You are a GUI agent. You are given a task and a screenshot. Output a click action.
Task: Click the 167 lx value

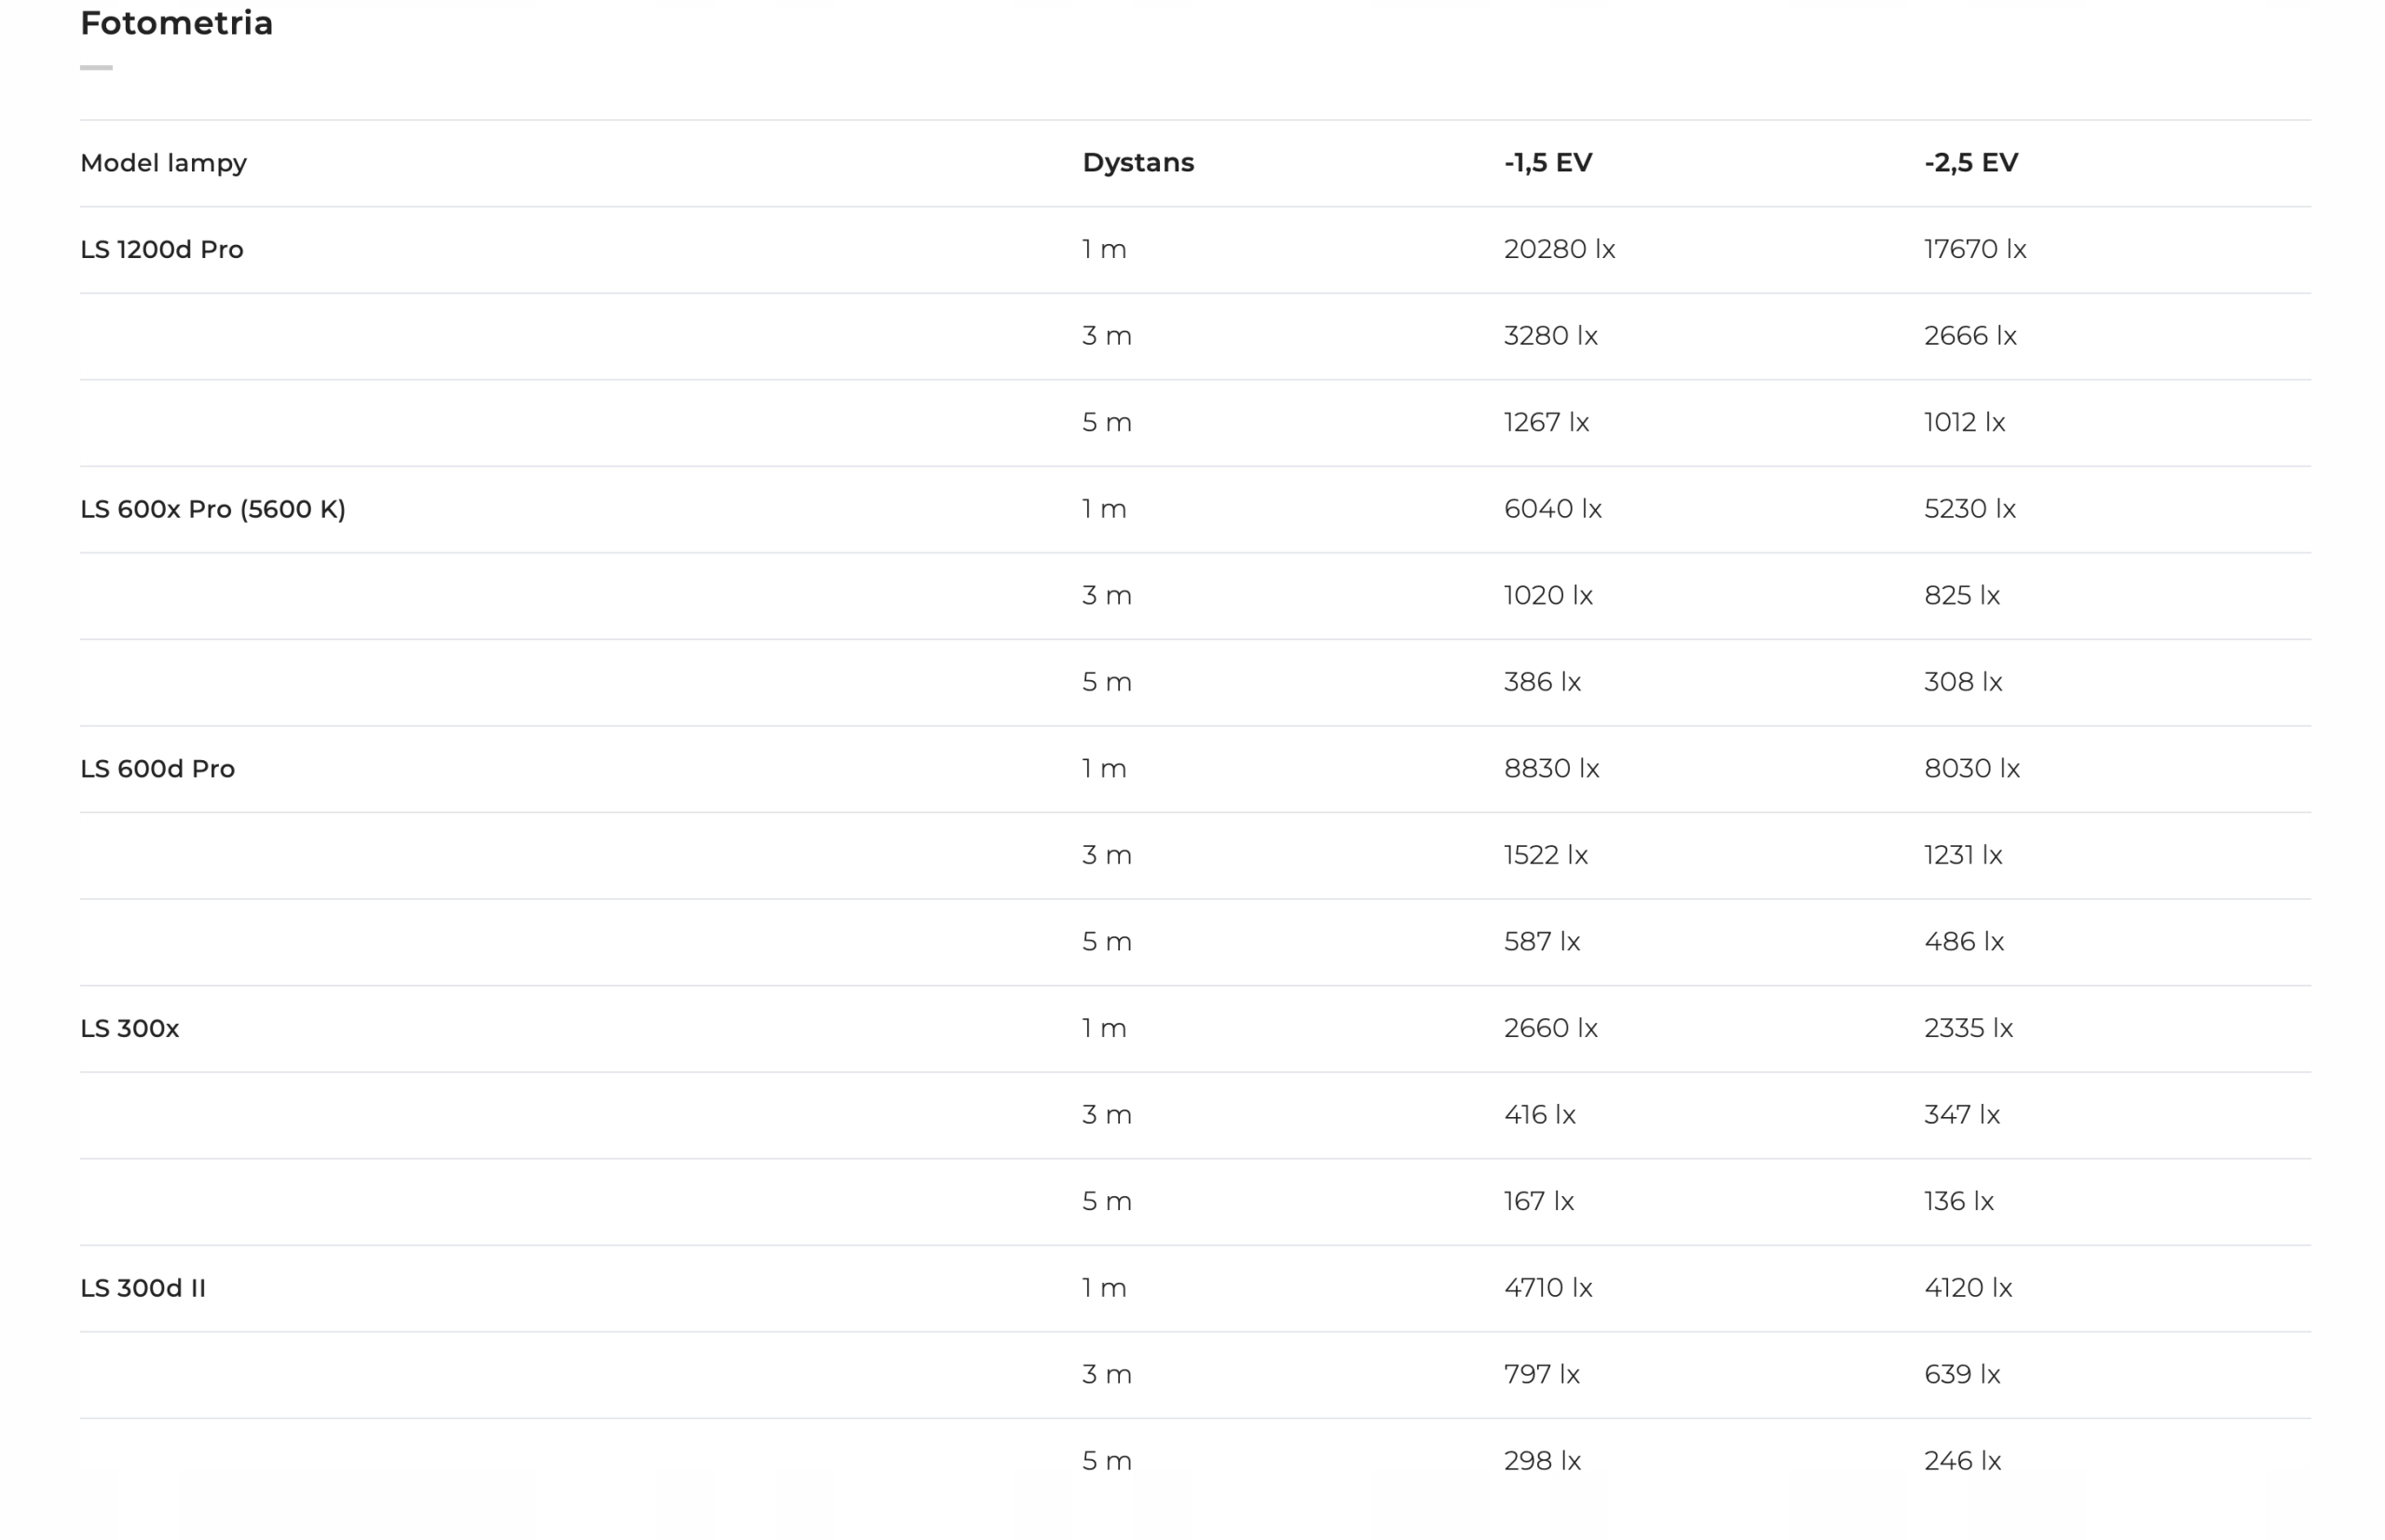click(1538, 1202)
